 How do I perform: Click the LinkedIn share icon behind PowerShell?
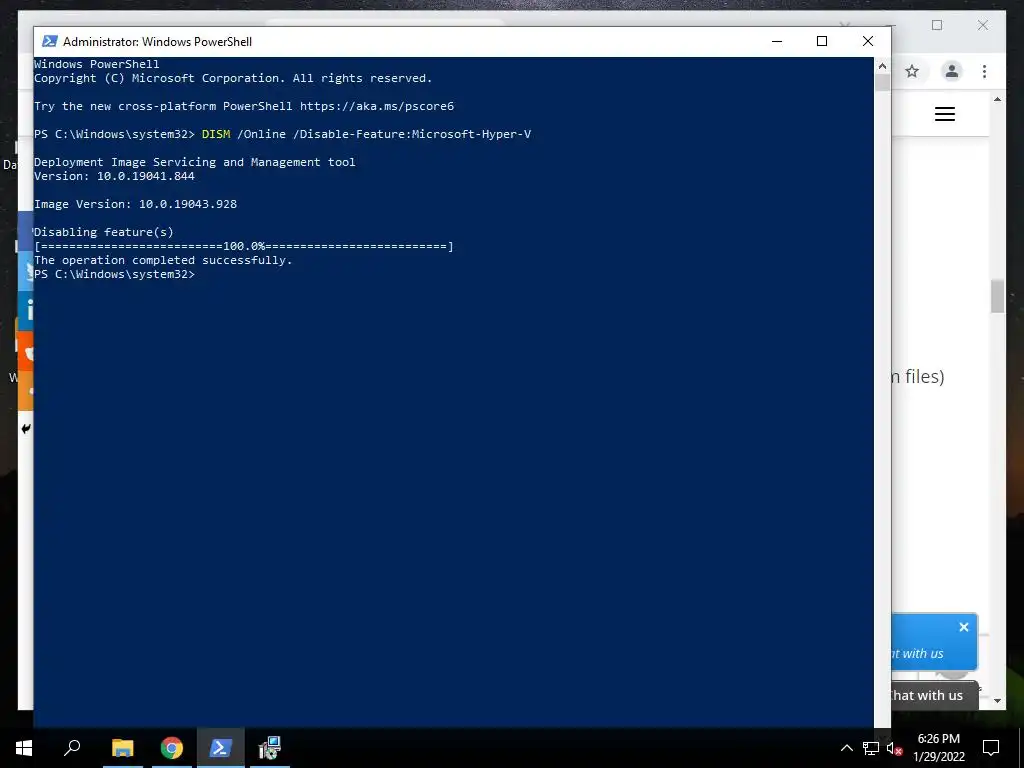(25, 311)
